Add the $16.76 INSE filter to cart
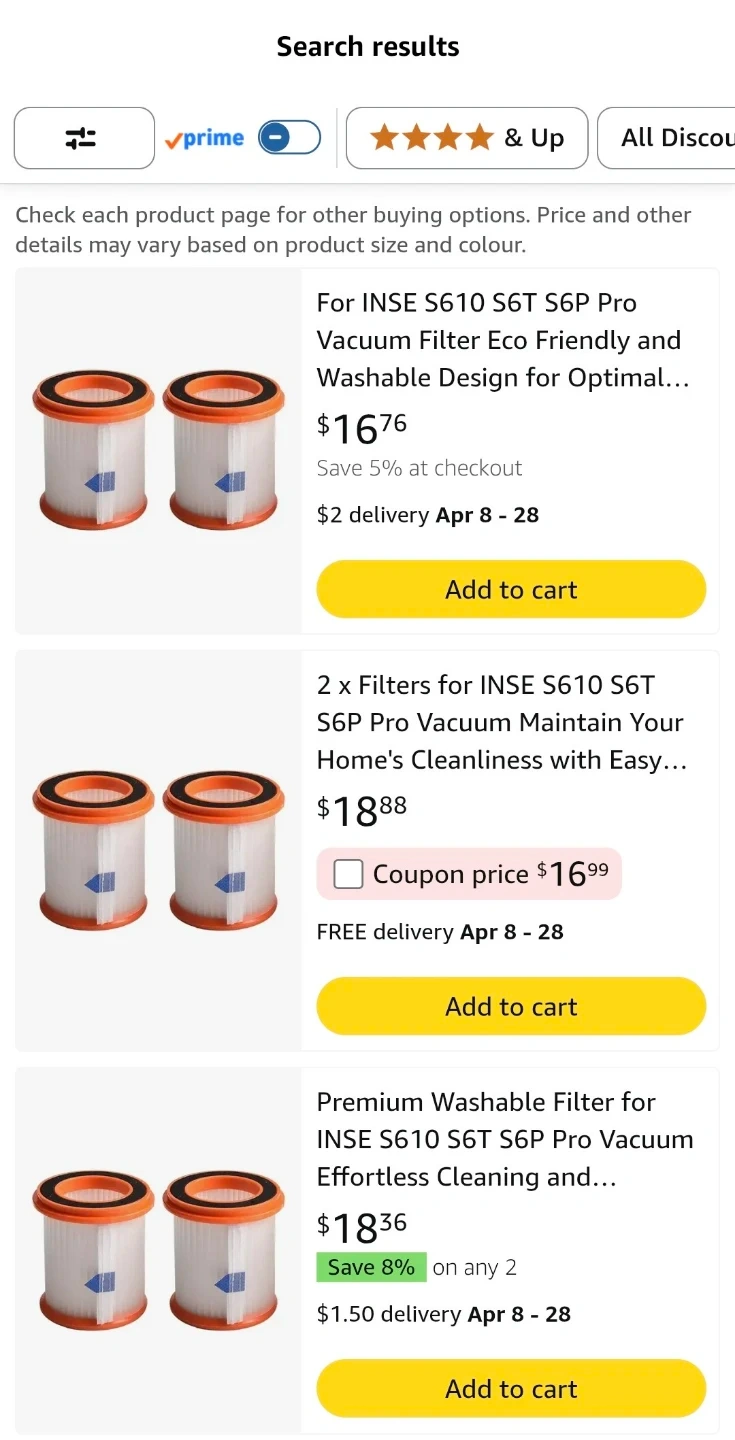The image size is (735, 1440). (511, 590)
